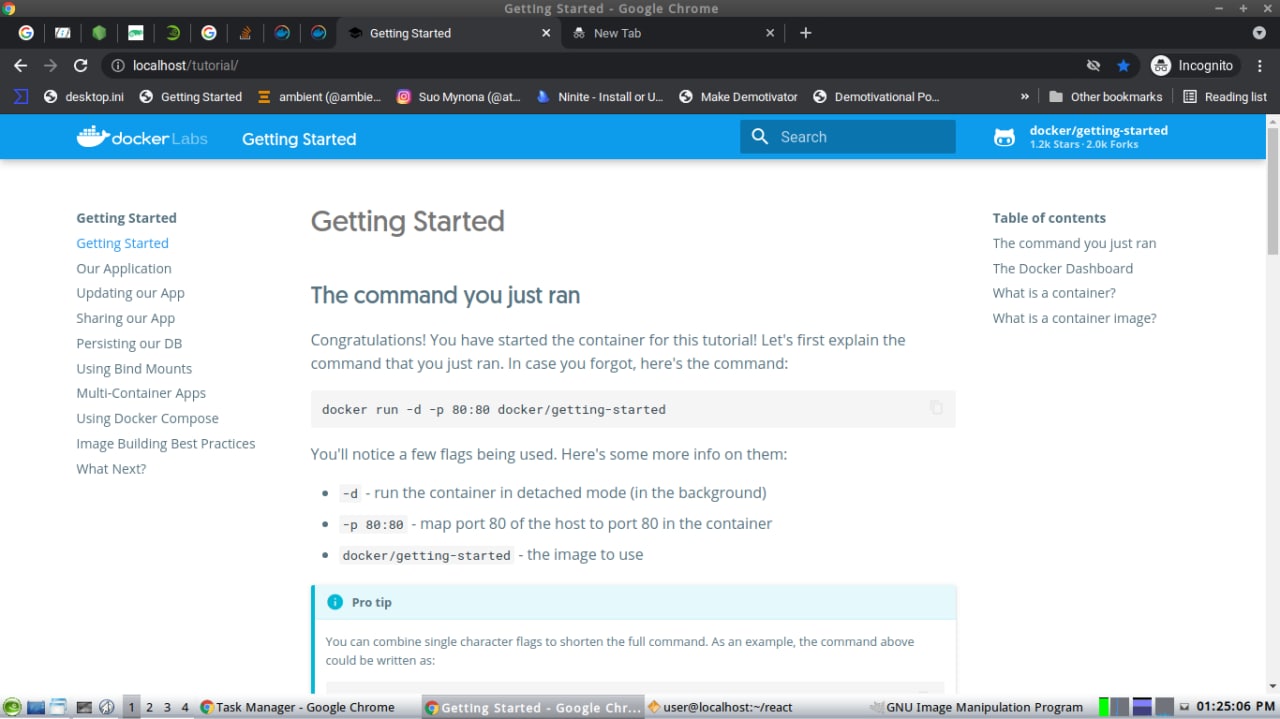Open a new tab with plus button
Viewport: 1280px width, 719px height.
tap(805, 33)
